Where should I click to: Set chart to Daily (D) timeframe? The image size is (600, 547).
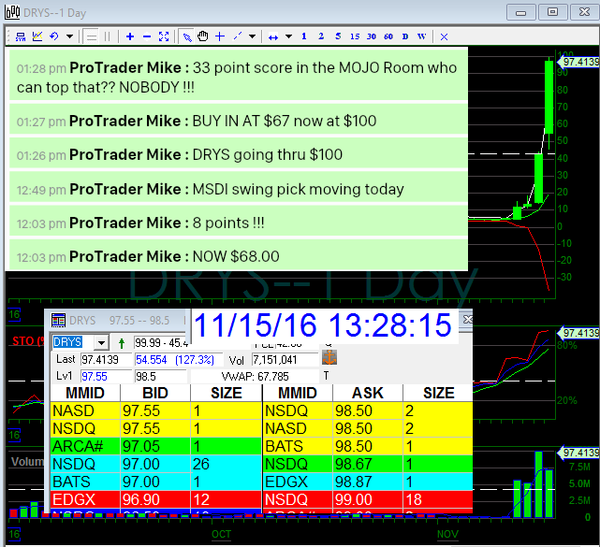[405, 36]
